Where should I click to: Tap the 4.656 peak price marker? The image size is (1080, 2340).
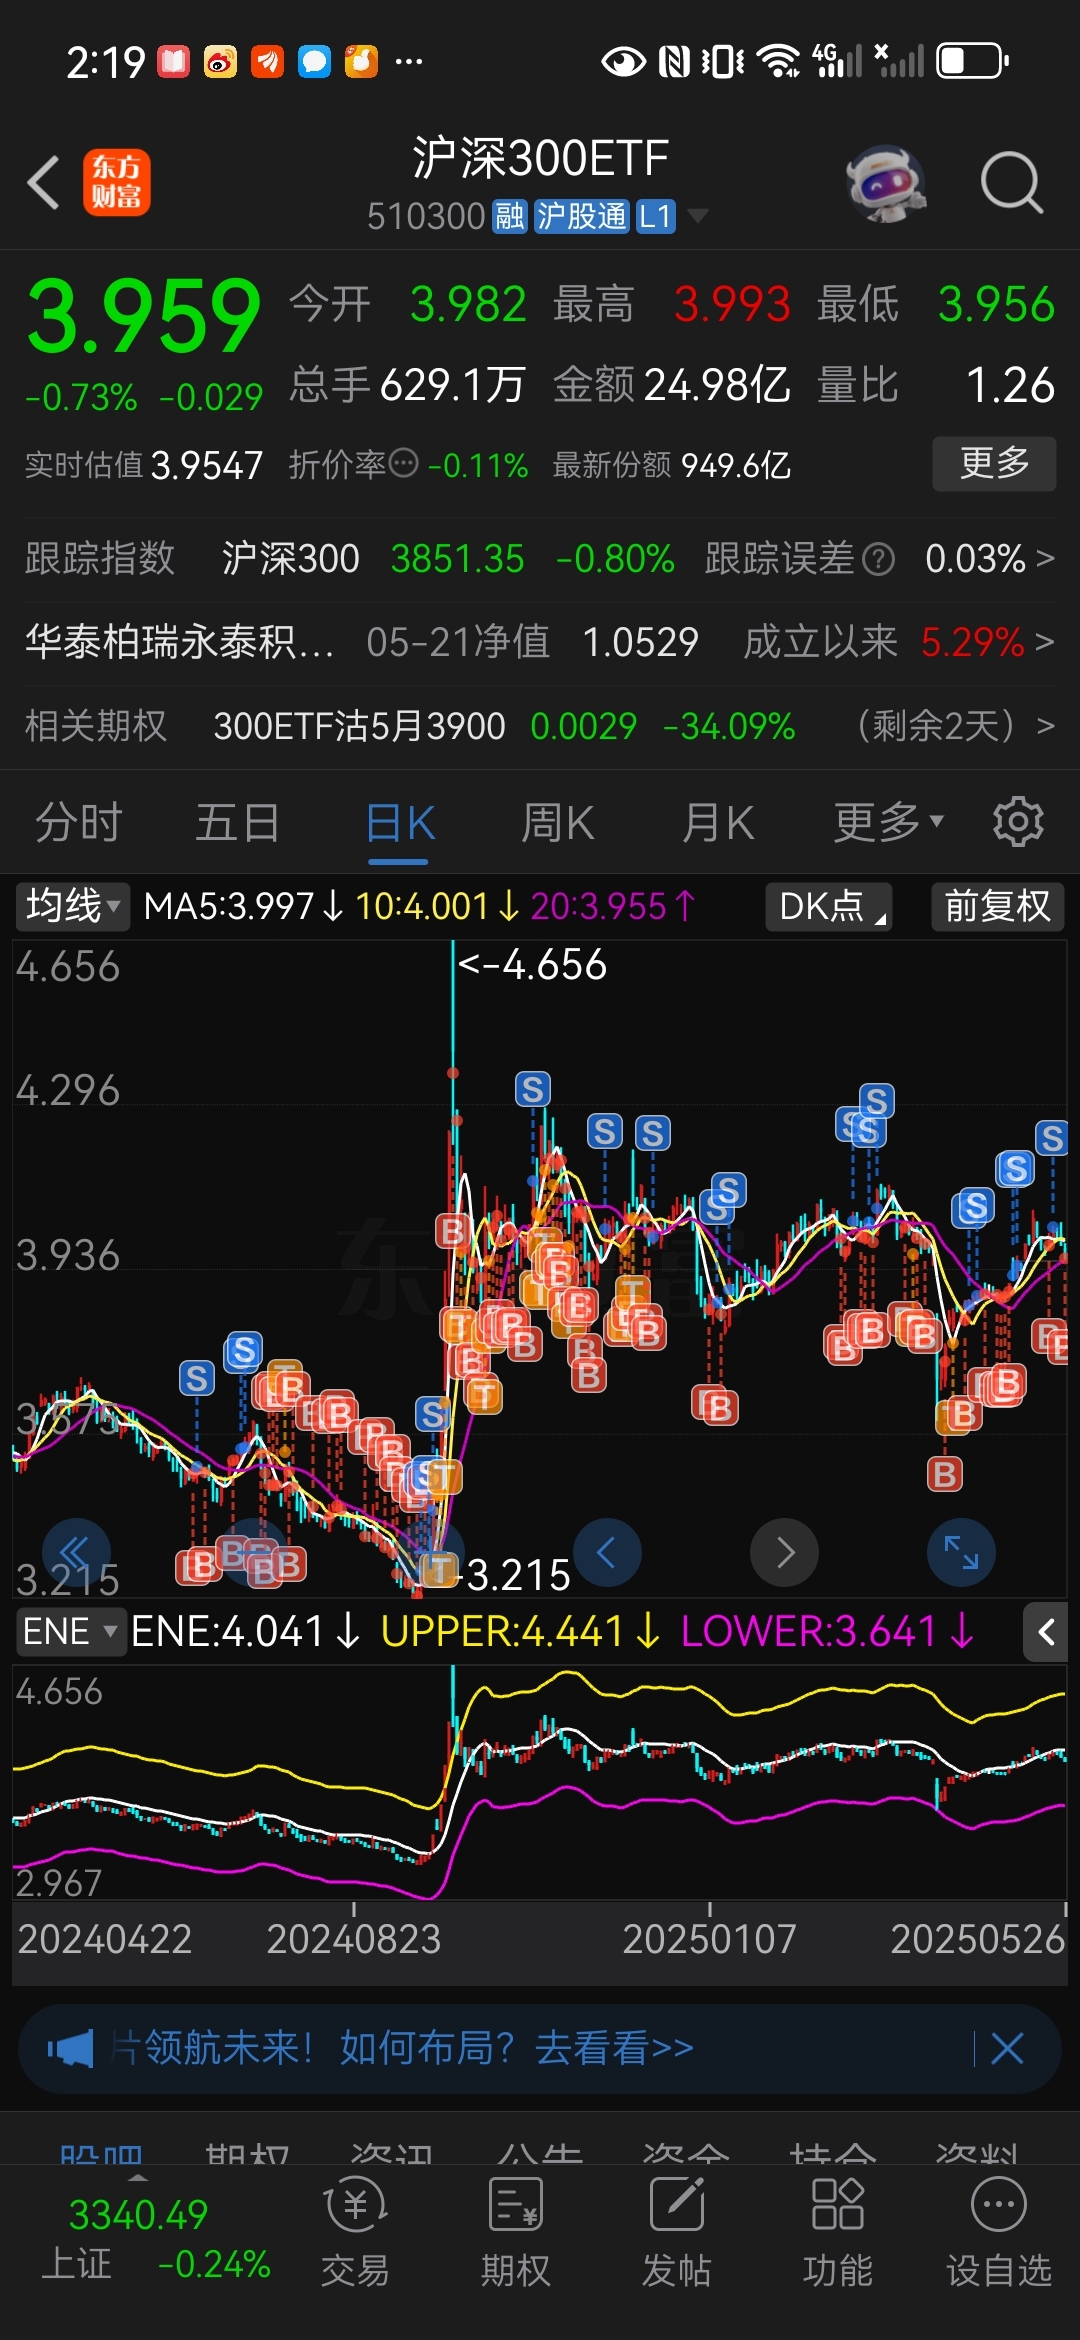[532, 965]
